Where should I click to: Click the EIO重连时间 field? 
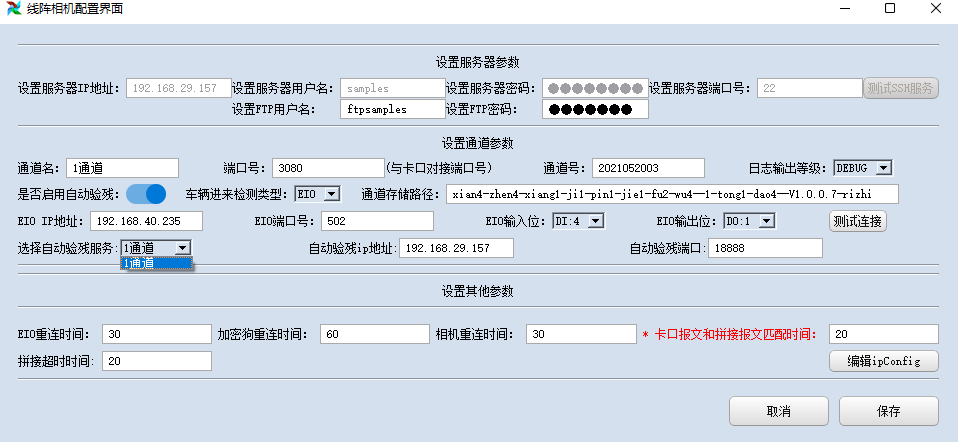[157, 334]
